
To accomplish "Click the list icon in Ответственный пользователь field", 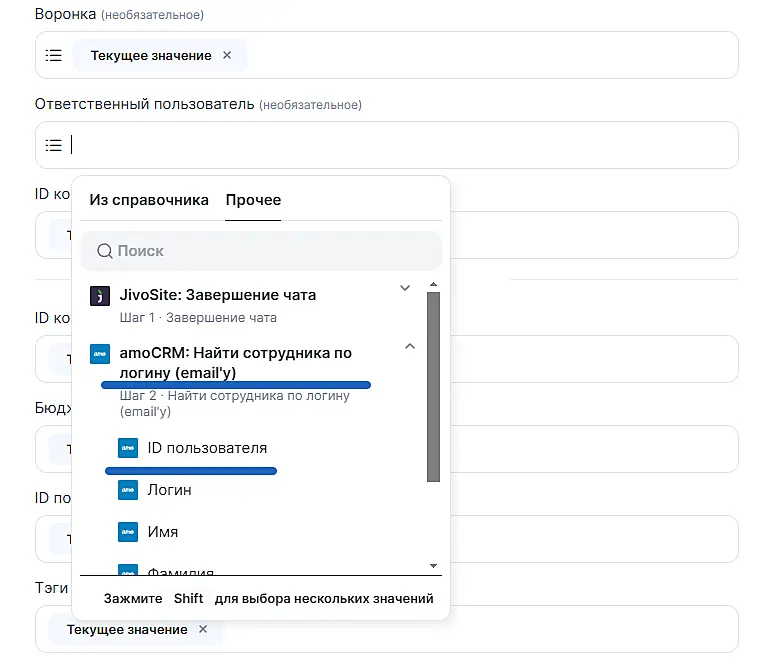I will pyautogui.click(x=54, y=146).
